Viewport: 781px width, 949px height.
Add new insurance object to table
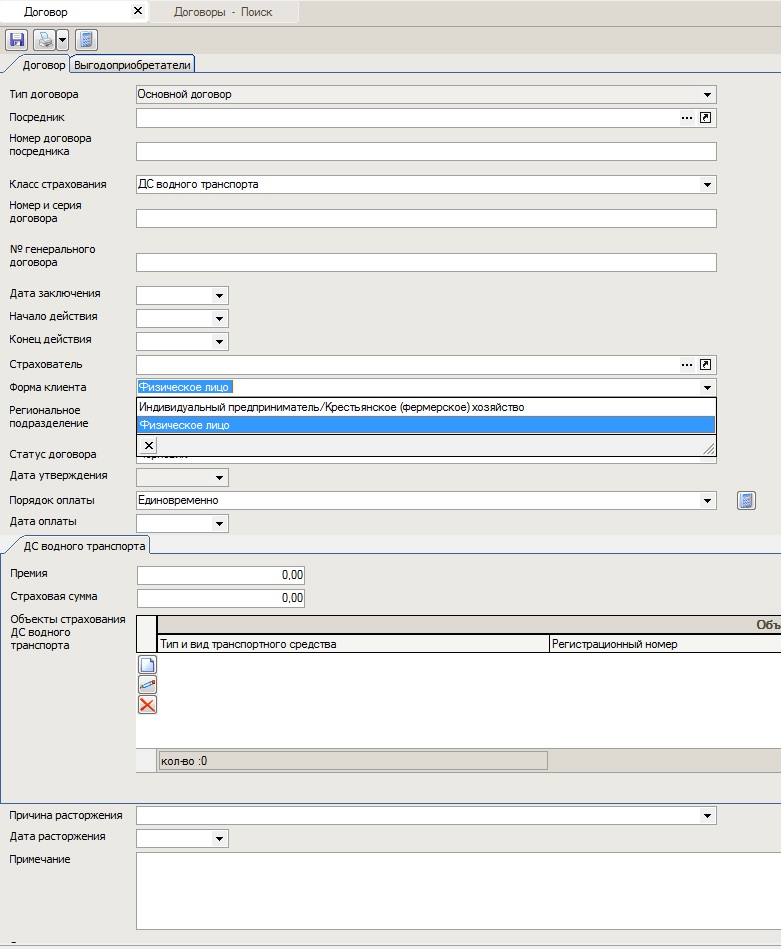[147, 665]
